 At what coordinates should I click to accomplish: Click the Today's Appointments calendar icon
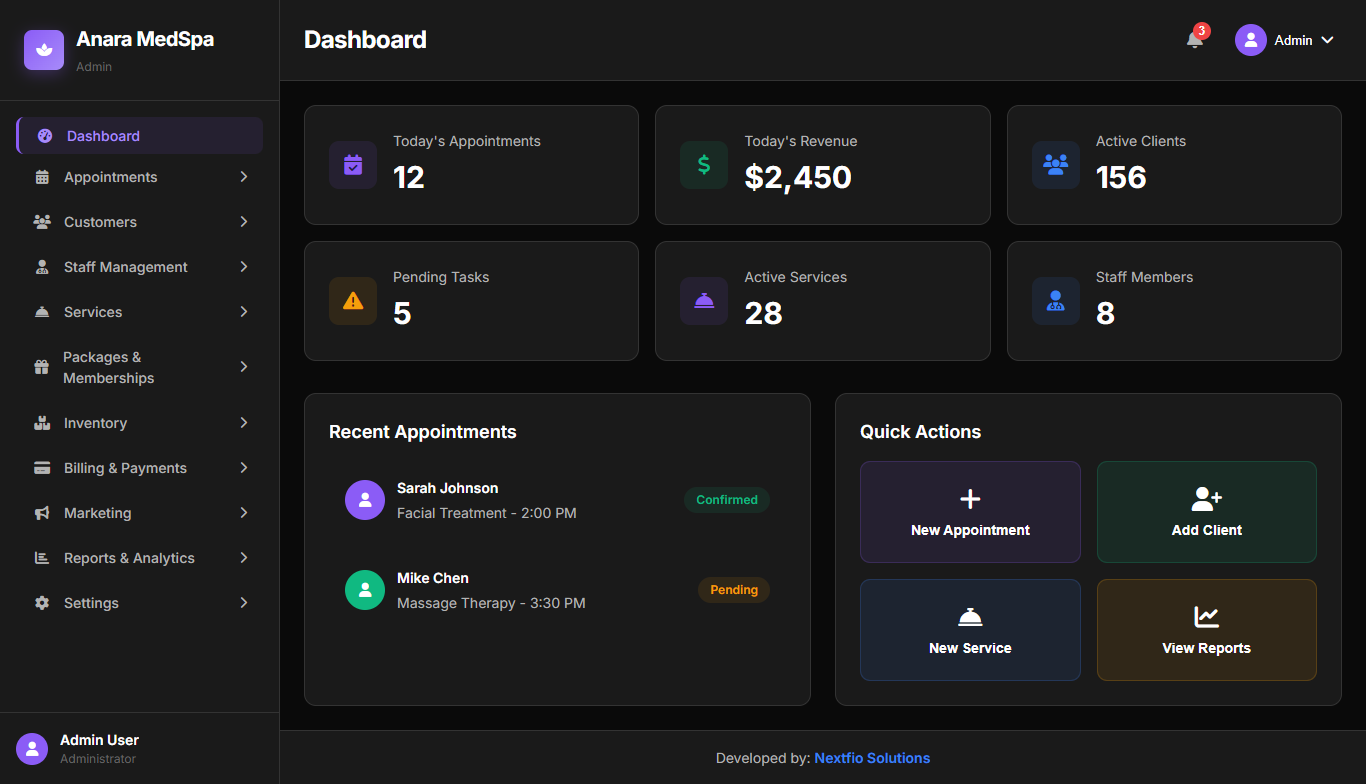pyautogui.click(x=353, y=165)
